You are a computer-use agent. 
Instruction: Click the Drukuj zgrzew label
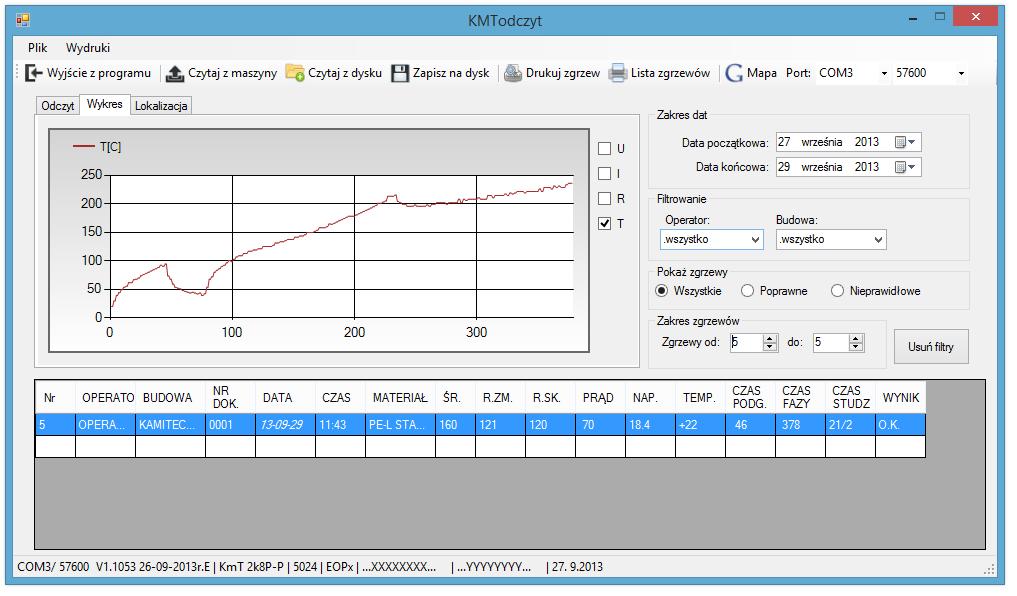tap(563, 73)
